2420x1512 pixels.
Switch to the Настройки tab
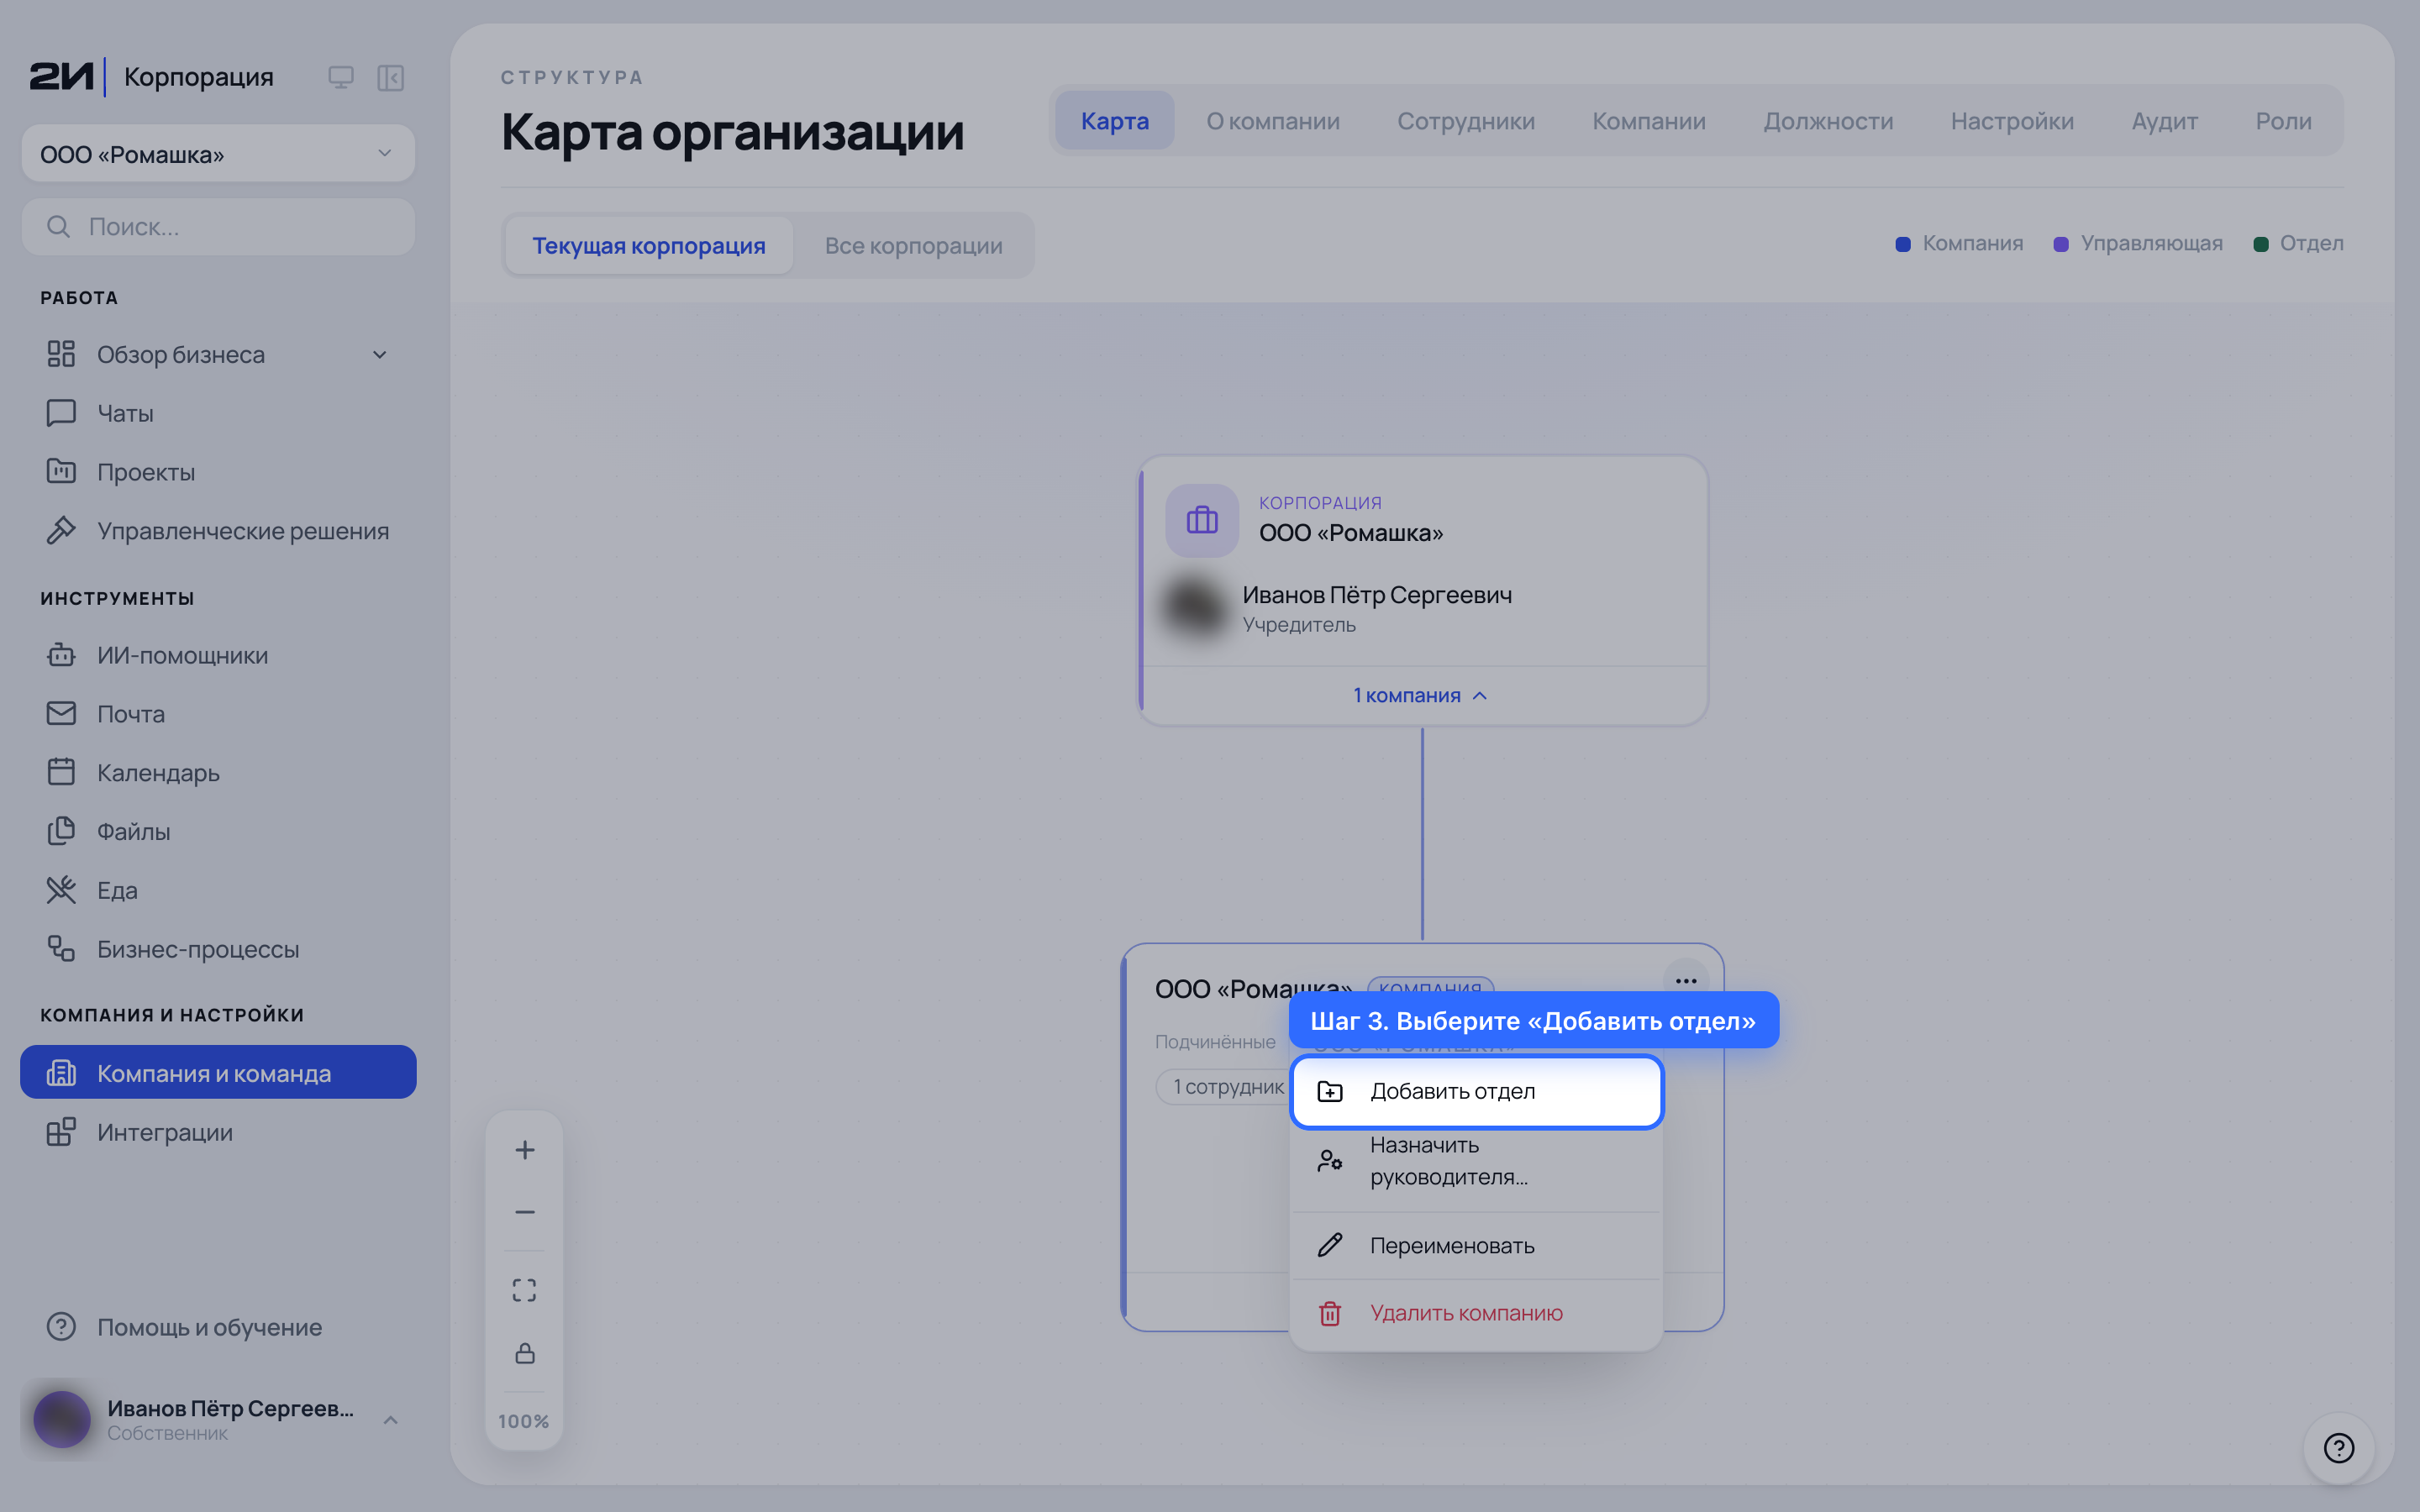point(2012,121)
